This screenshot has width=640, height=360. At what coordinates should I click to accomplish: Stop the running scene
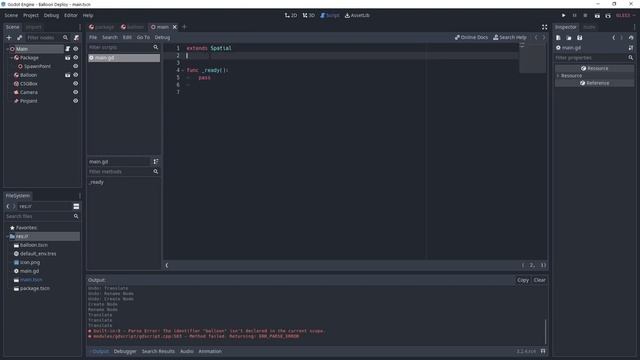coord(585,16)
